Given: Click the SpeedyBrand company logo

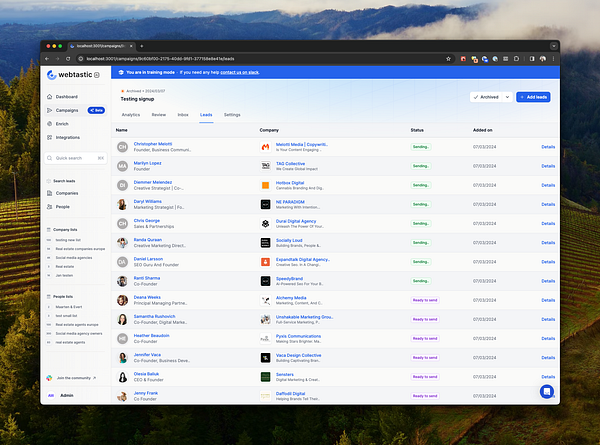Looking at the screenshot, I should click(x=265, y=281).
